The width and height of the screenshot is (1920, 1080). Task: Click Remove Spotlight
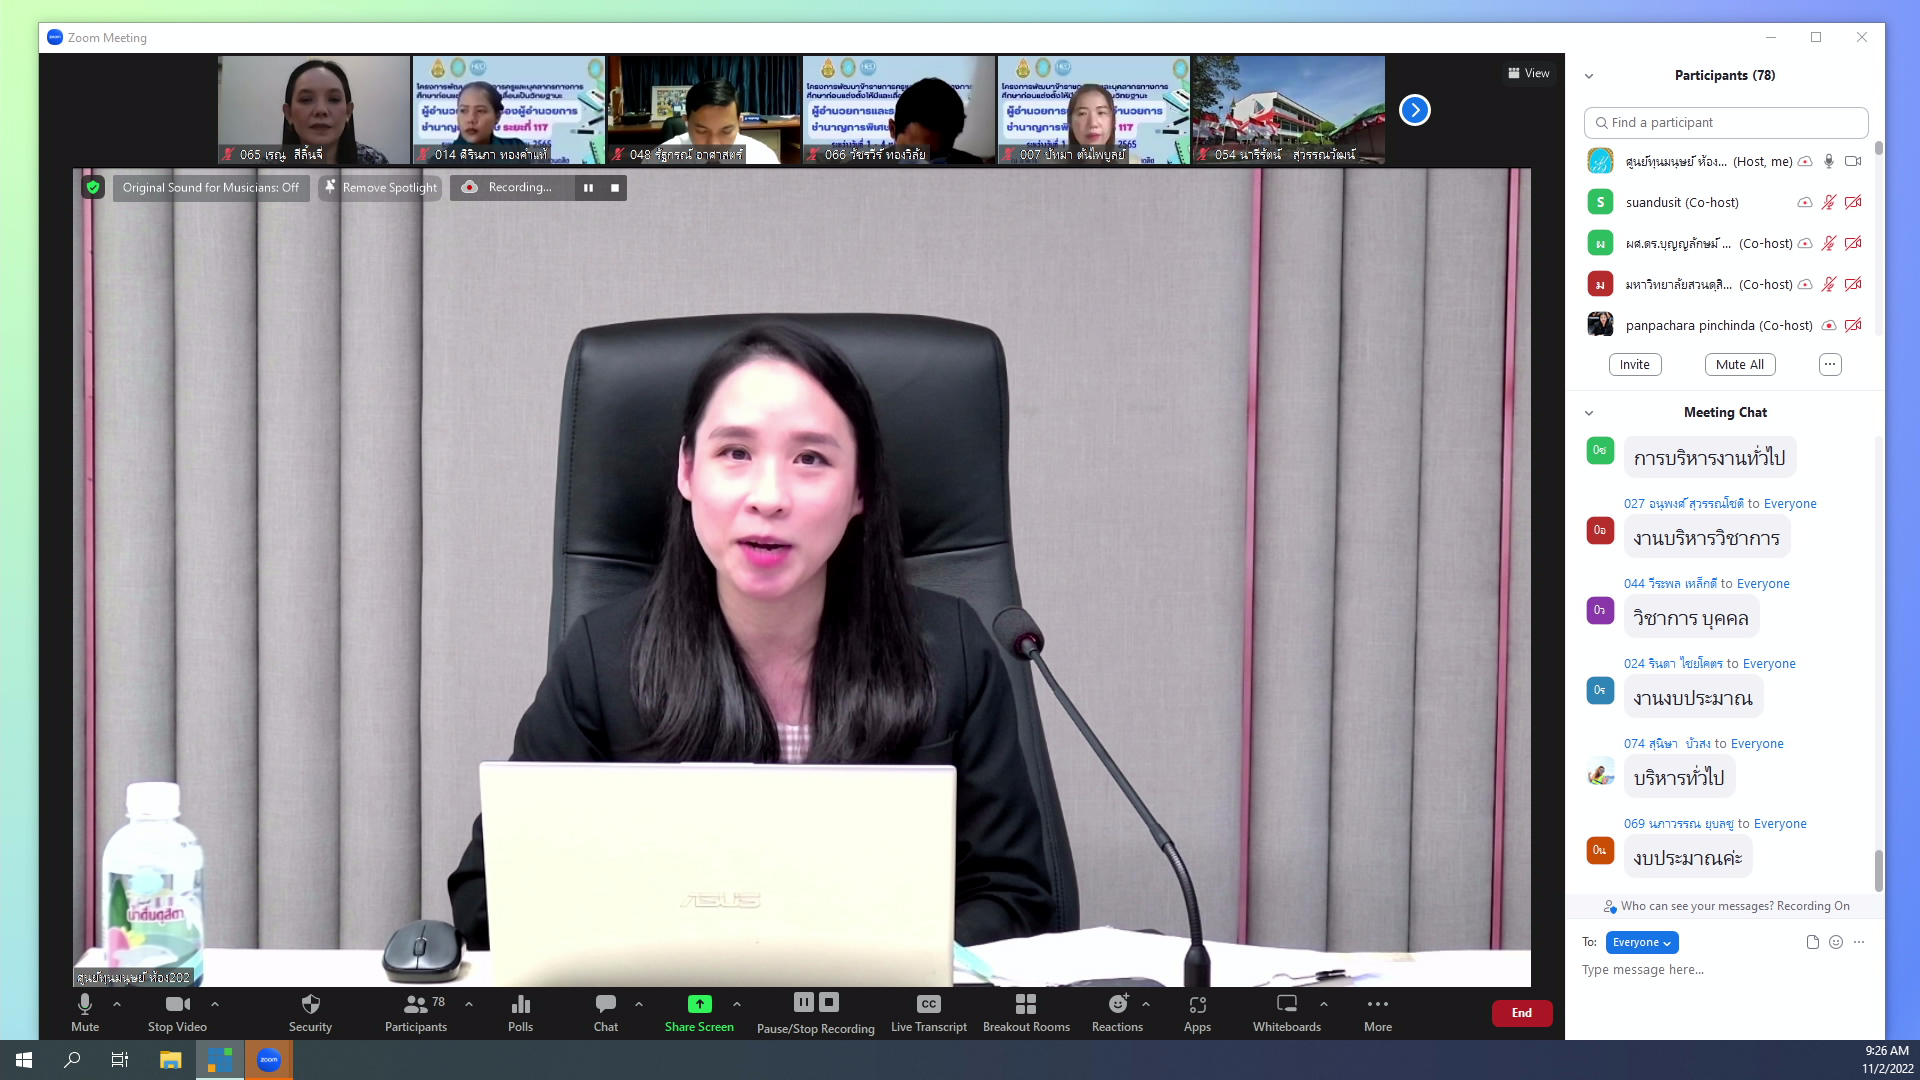point(380,187)
